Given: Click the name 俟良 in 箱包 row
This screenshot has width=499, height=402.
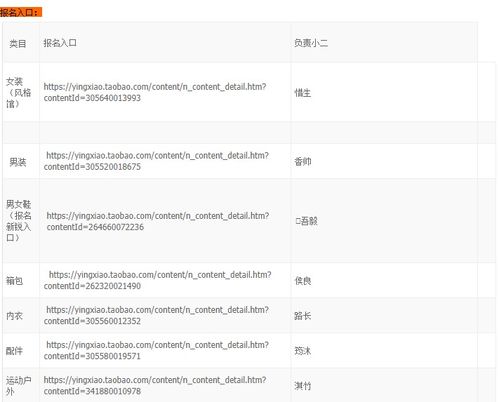Looking at the screenshot, I should coord(302,281).
